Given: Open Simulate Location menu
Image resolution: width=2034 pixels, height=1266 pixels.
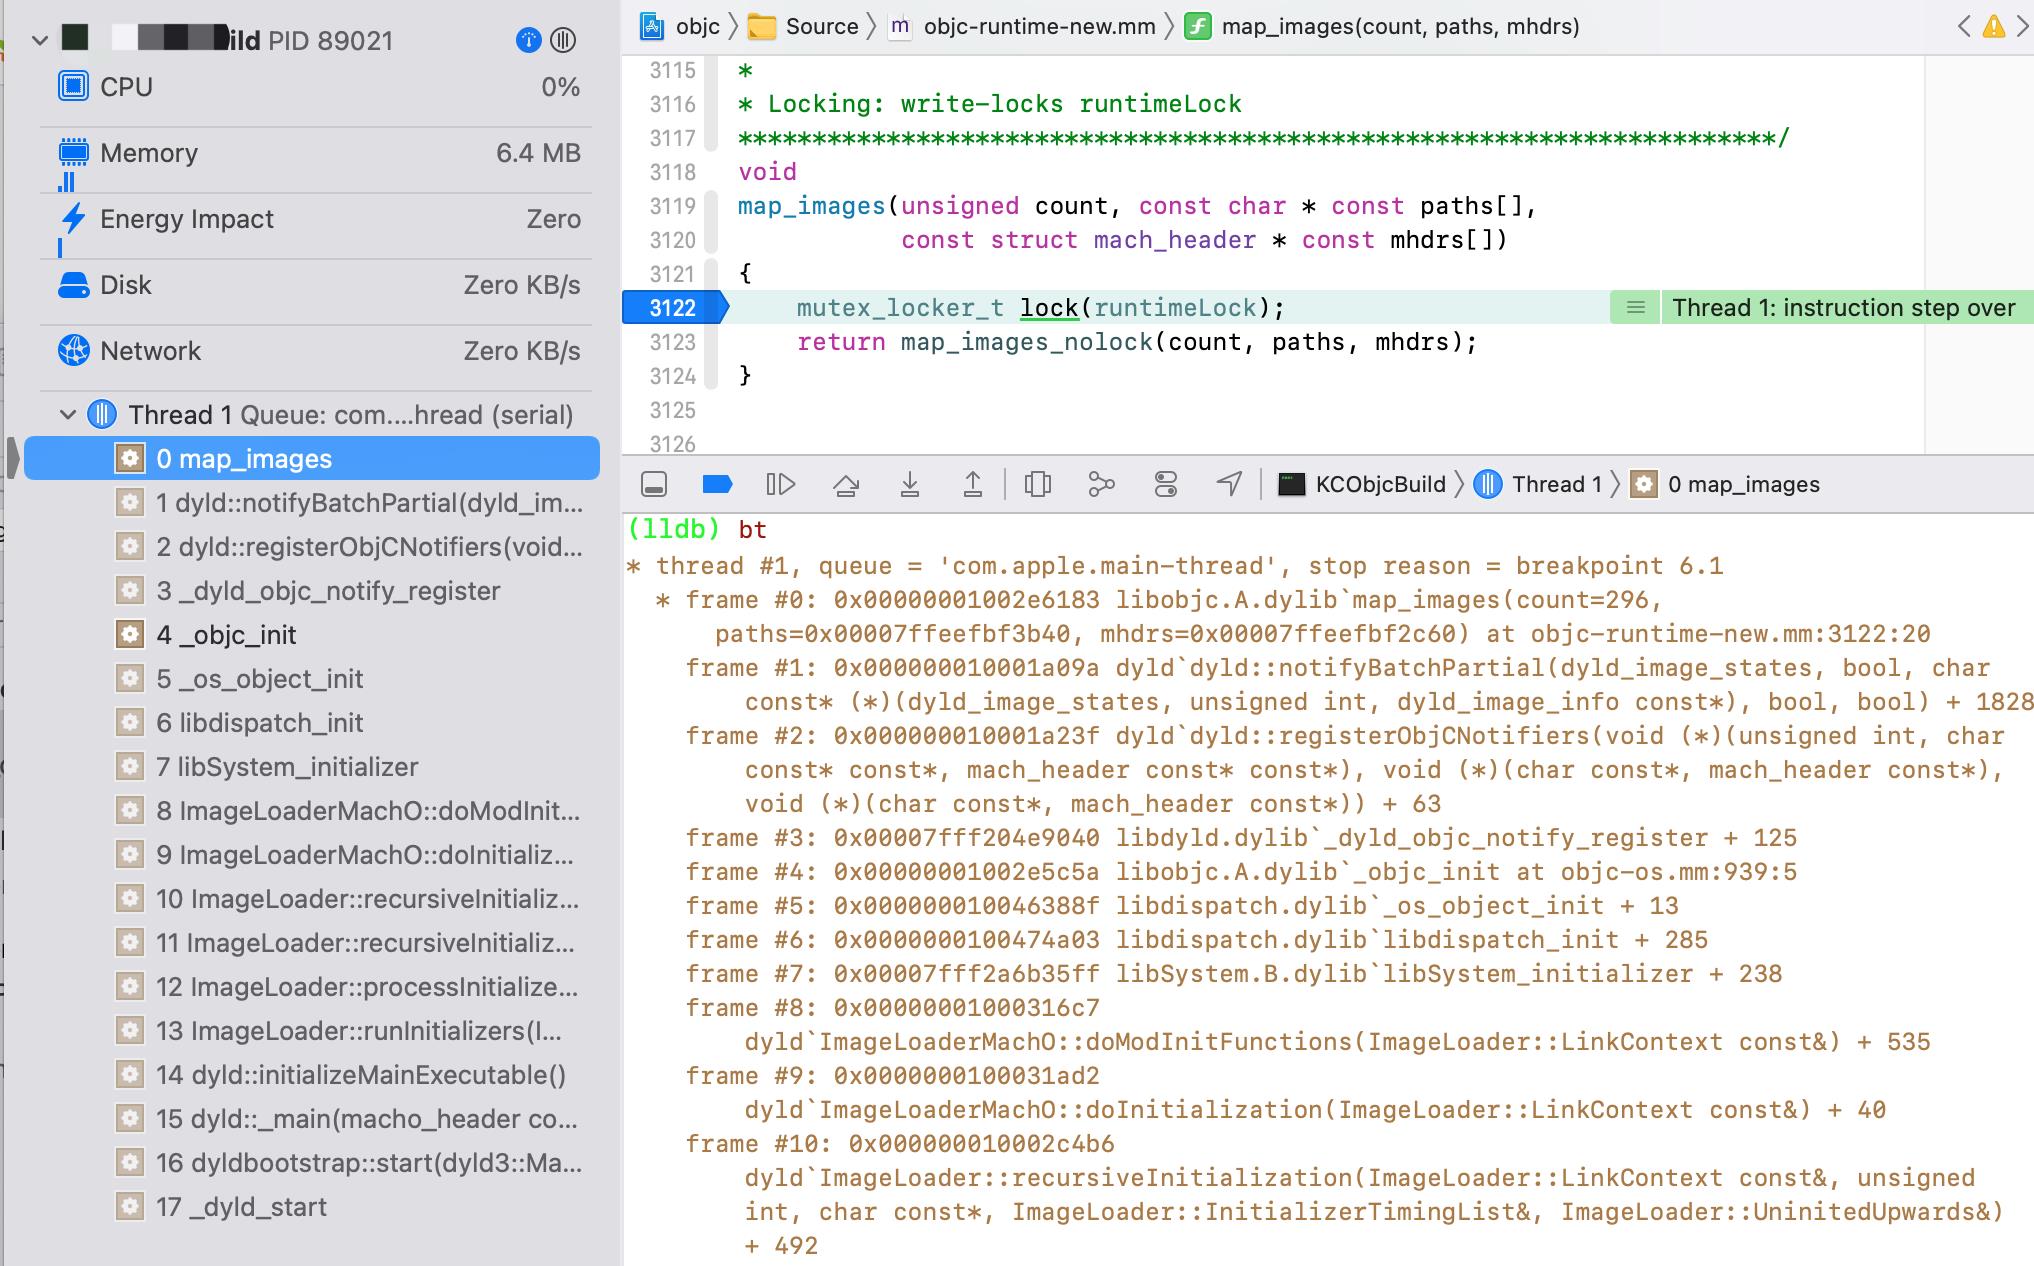Looking at the screenshot, I should pos(1229,485).
